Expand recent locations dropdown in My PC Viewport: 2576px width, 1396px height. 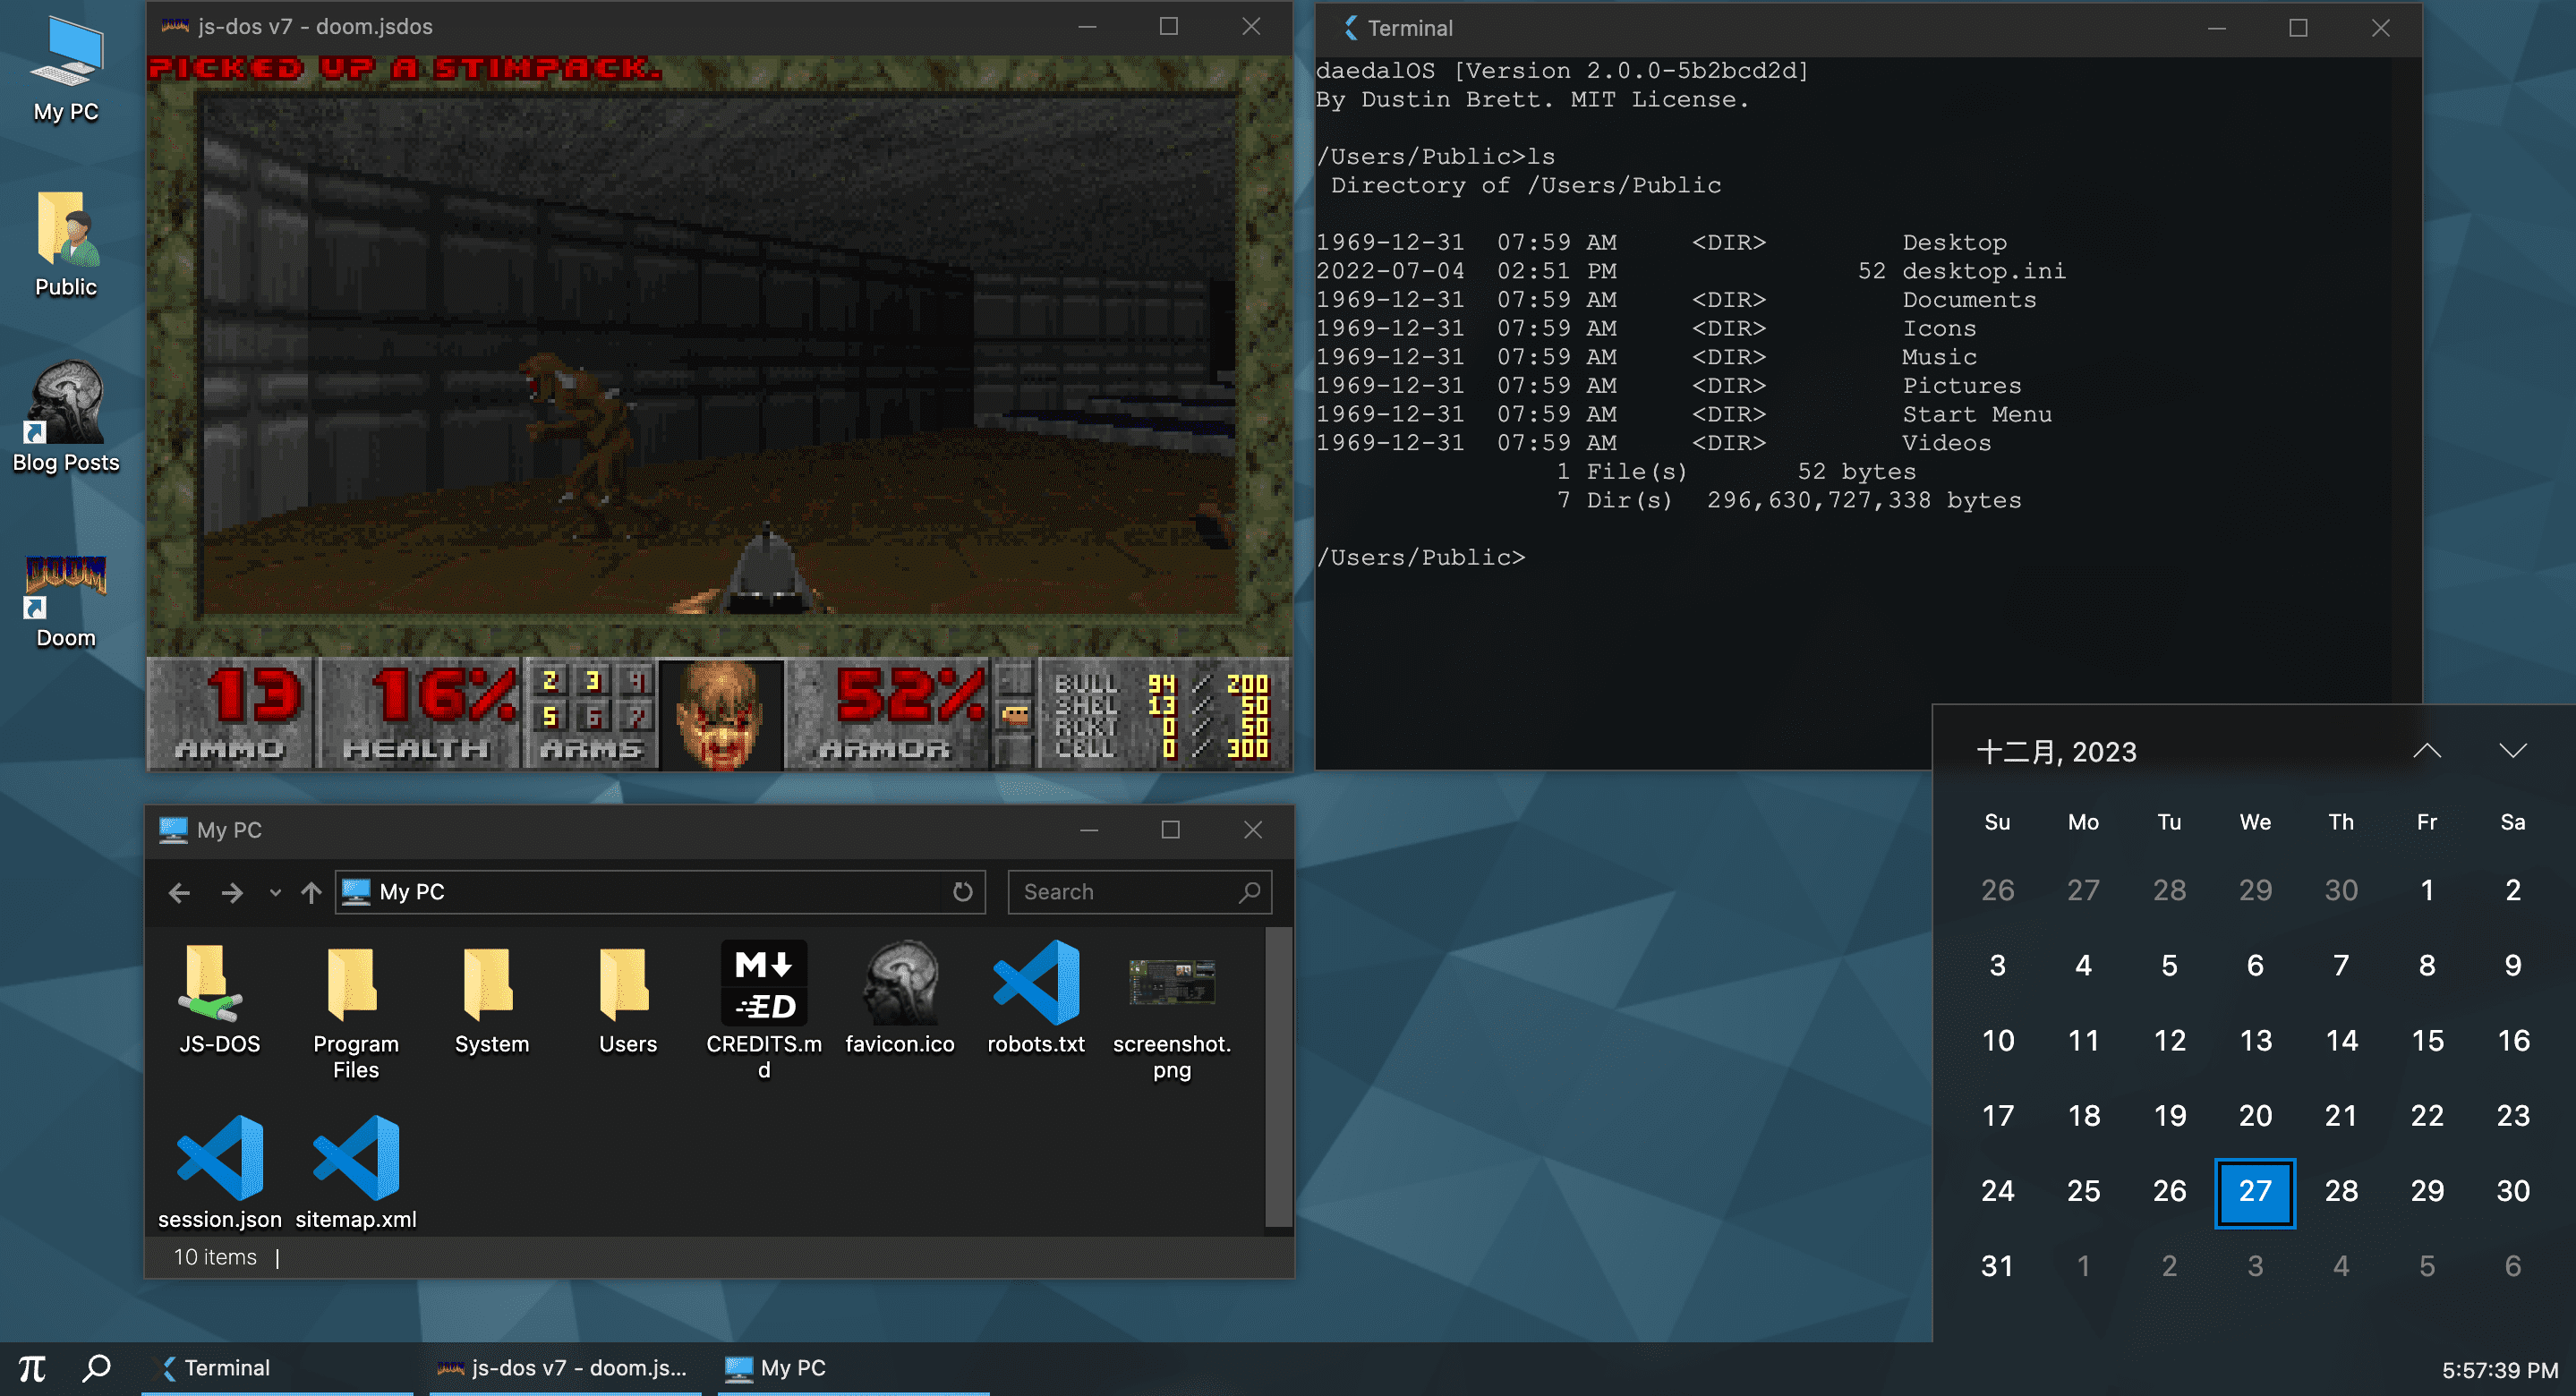click(x=275, y=892)
